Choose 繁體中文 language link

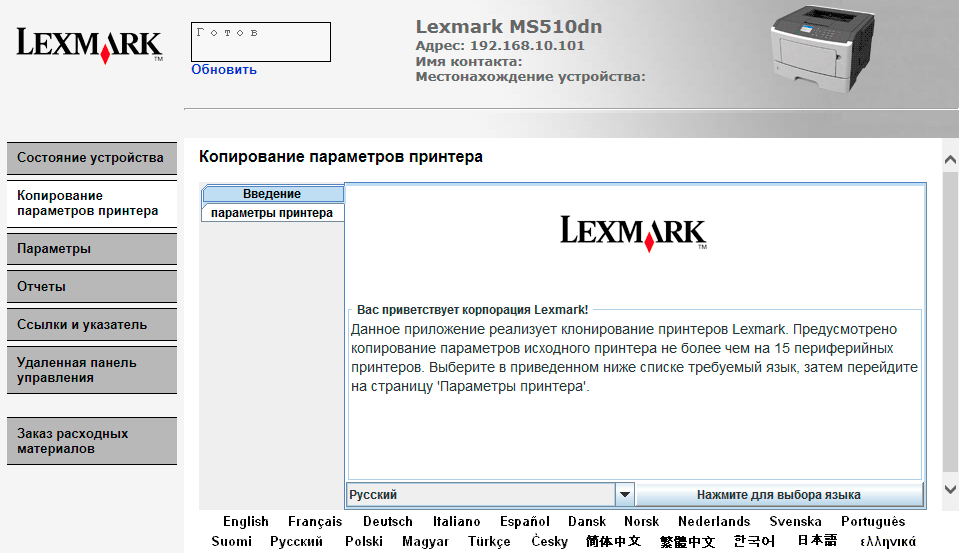pos(687,541)
